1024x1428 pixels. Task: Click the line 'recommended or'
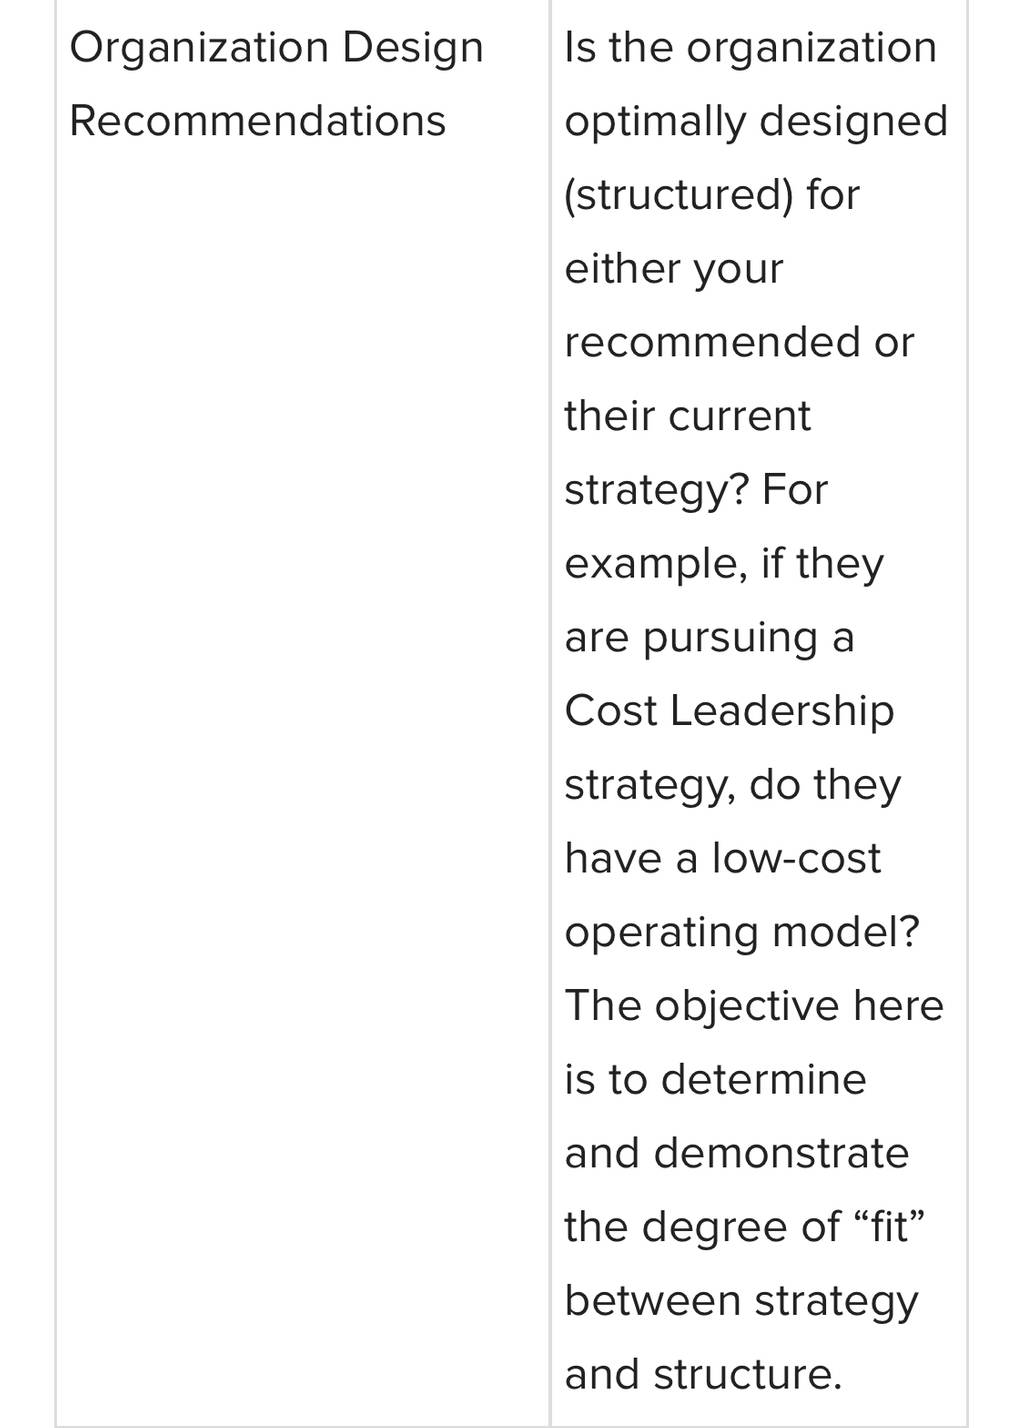(739, 342)
